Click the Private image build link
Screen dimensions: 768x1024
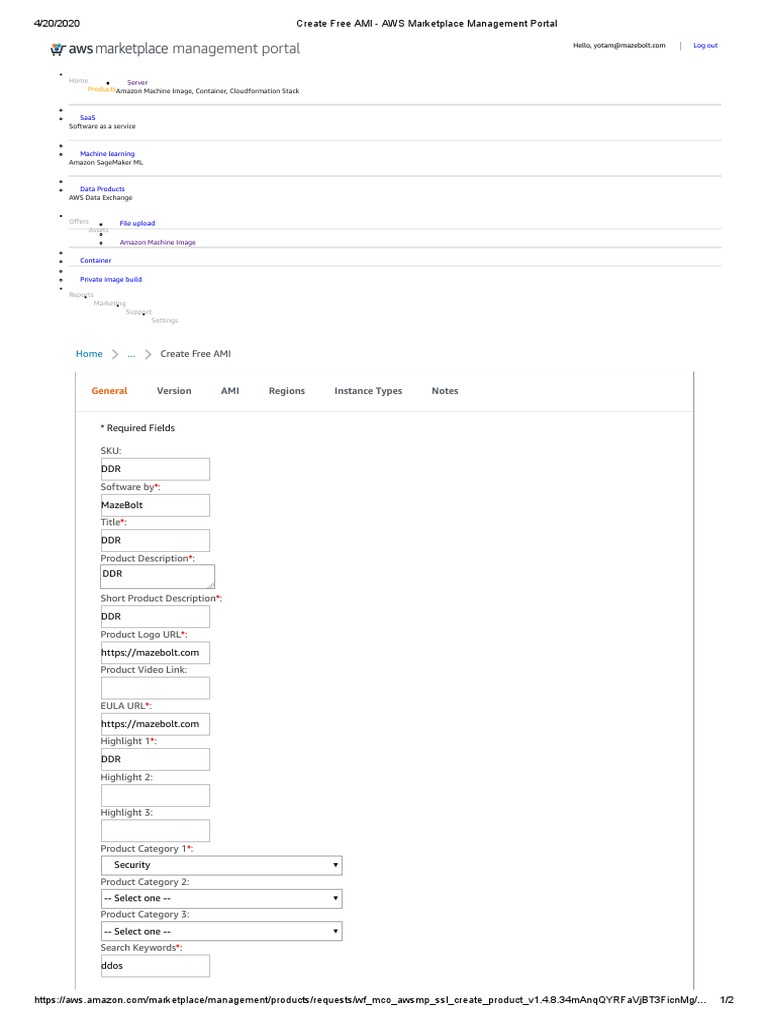[111, 280]
